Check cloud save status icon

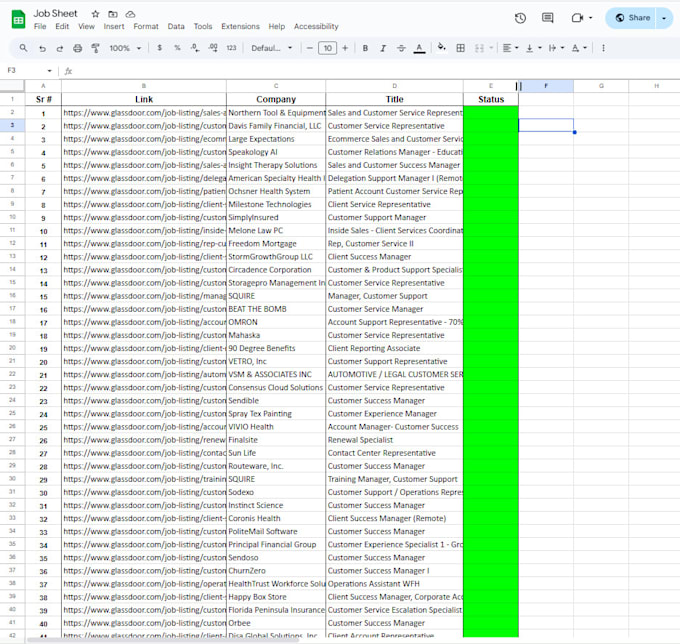(130, 14)
